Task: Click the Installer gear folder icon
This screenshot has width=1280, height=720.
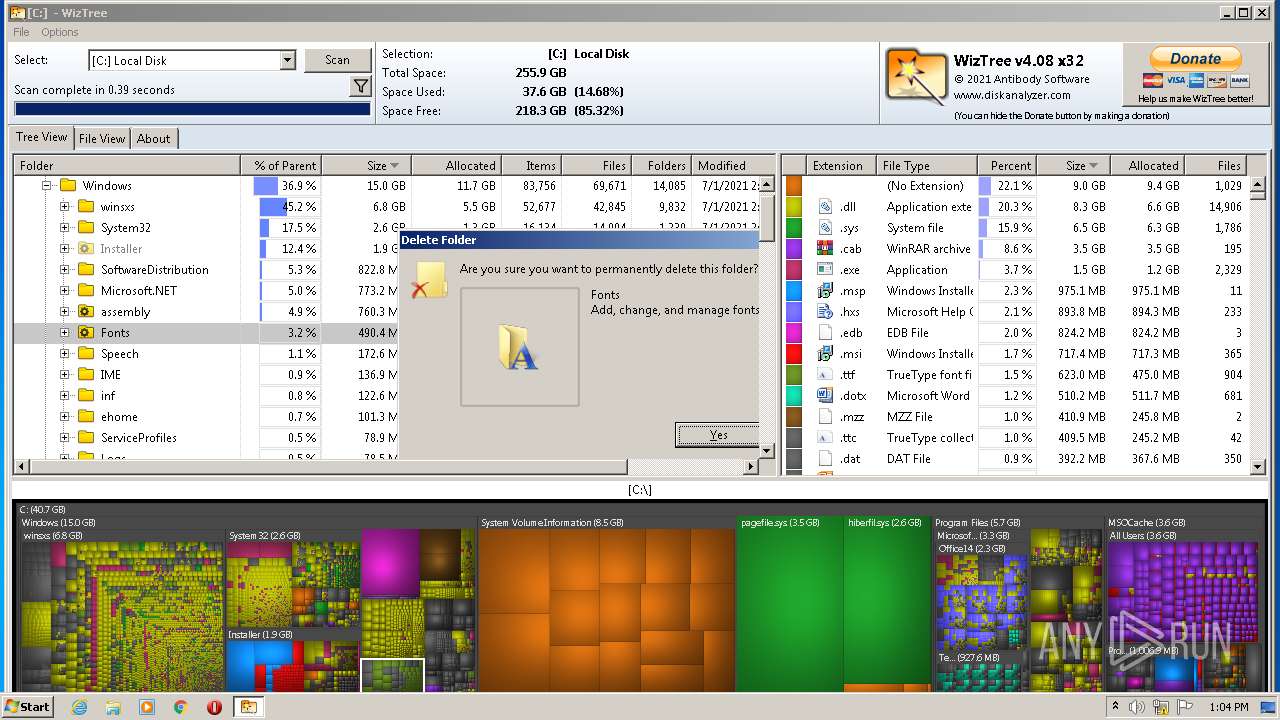Action: [x=86, y=248]
